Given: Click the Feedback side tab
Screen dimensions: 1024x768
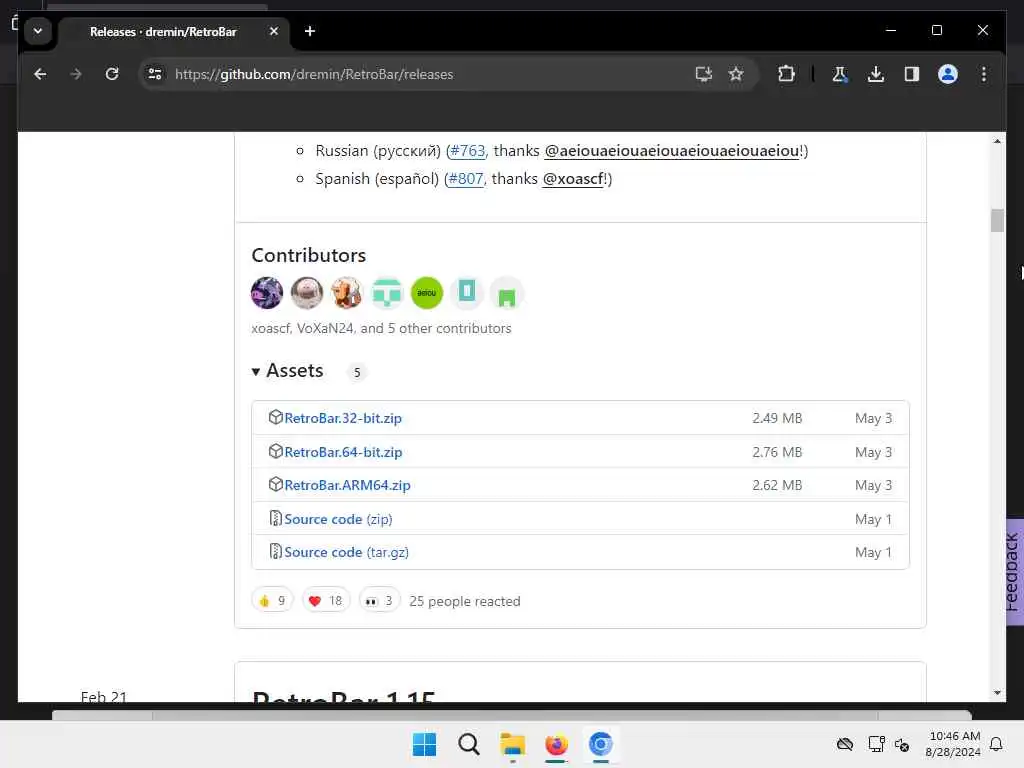Looking at the screenshot, I should [x=1014, y=572].
